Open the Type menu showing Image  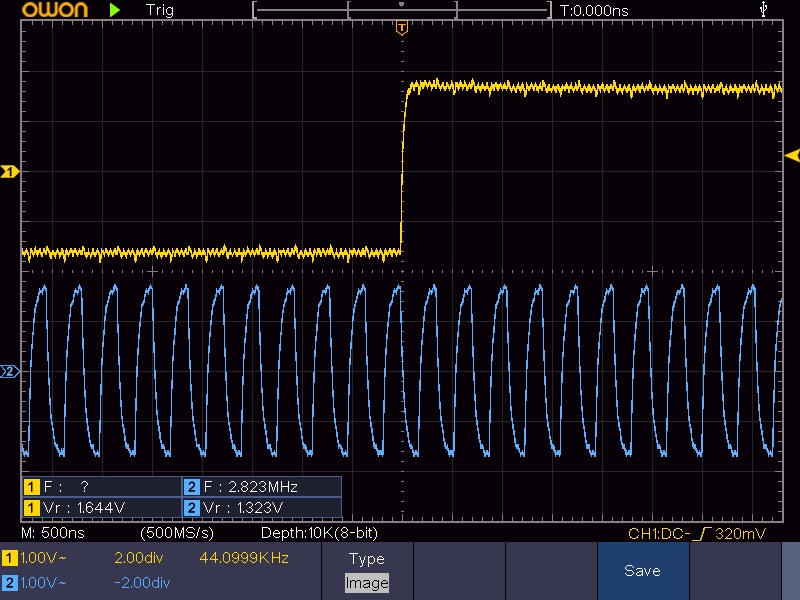[366, 571]
